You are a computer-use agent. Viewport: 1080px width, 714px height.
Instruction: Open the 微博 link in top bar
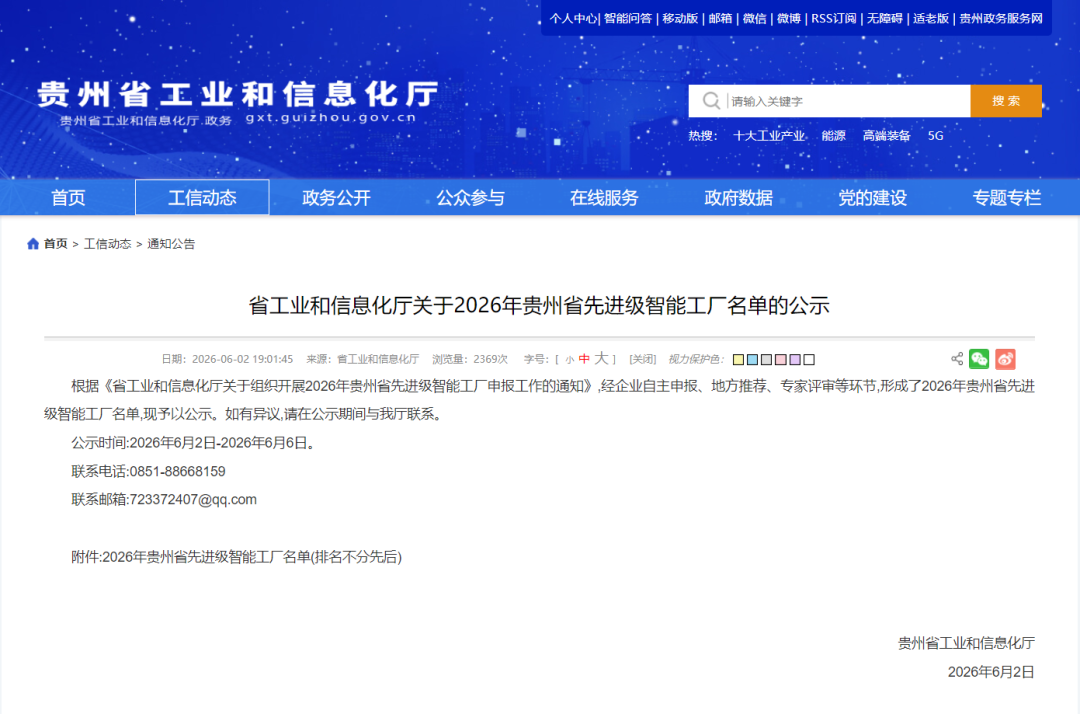[789, 19]
